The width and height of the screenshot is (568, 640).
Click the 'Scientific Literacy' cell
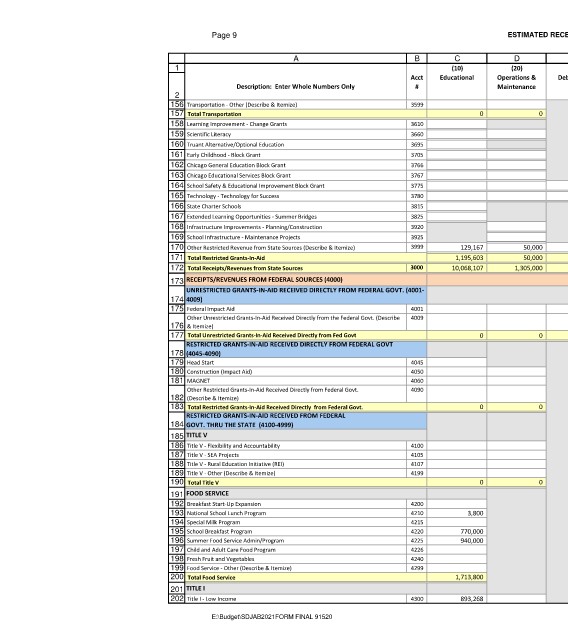coord(296,134)
